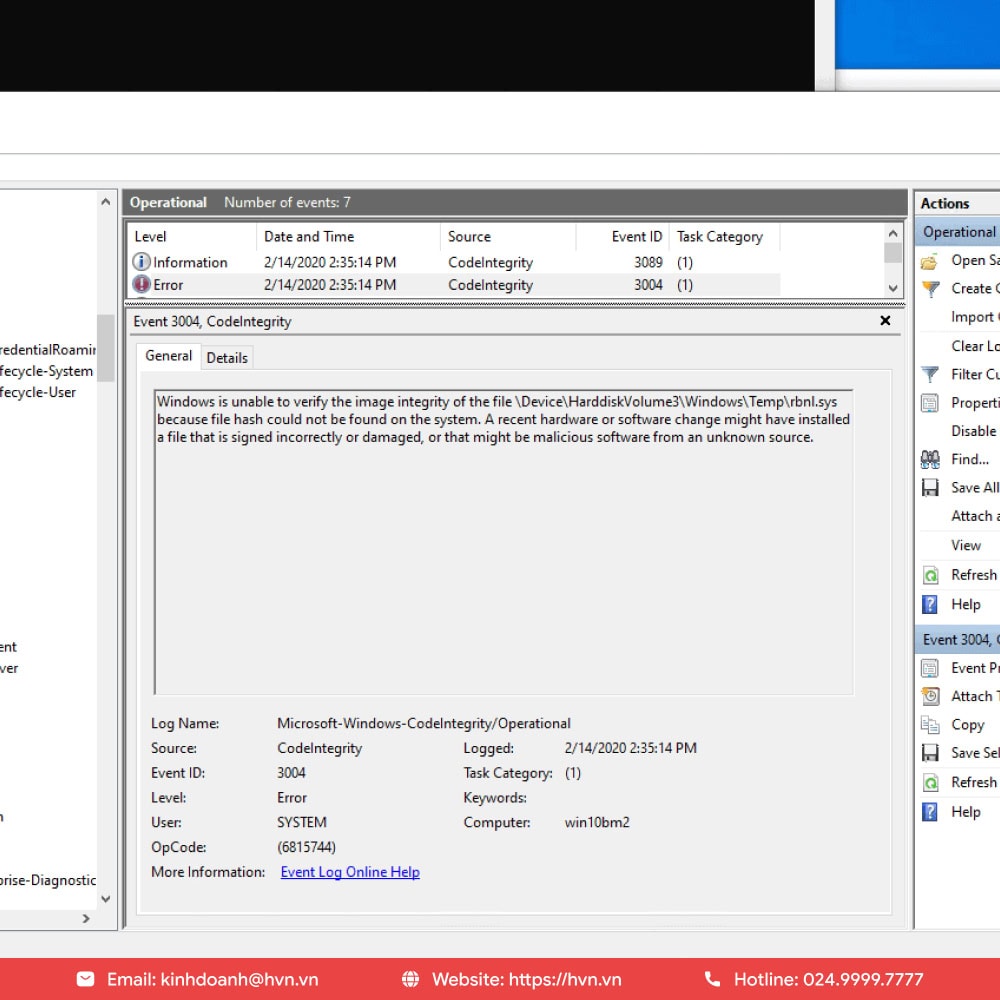
Task: Click the hotline phone icon in footer
Action: pyautogui.click(x=712, y=979)
